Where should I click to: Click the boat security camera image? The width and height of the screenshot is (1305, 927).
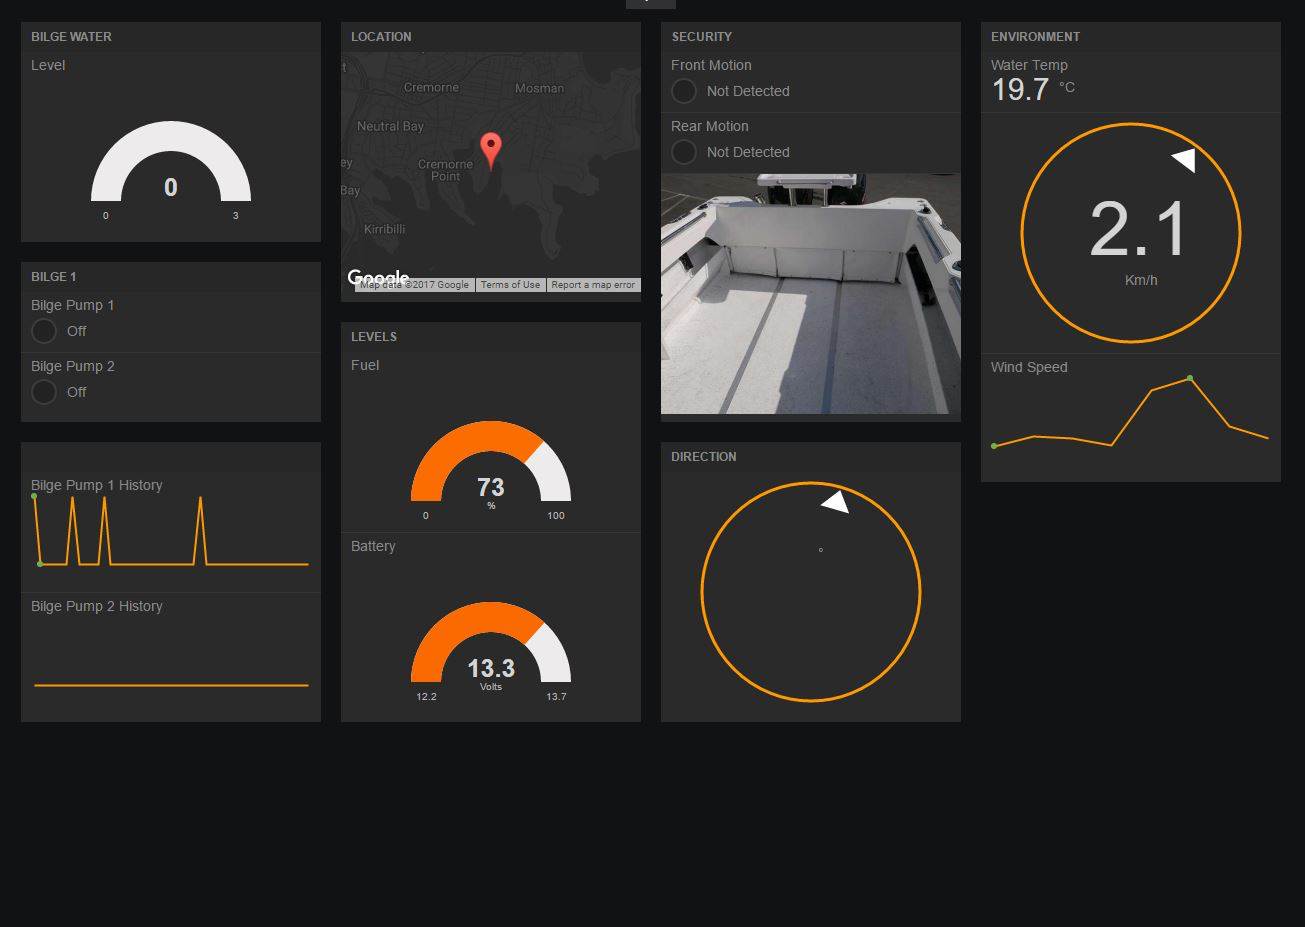810,294
